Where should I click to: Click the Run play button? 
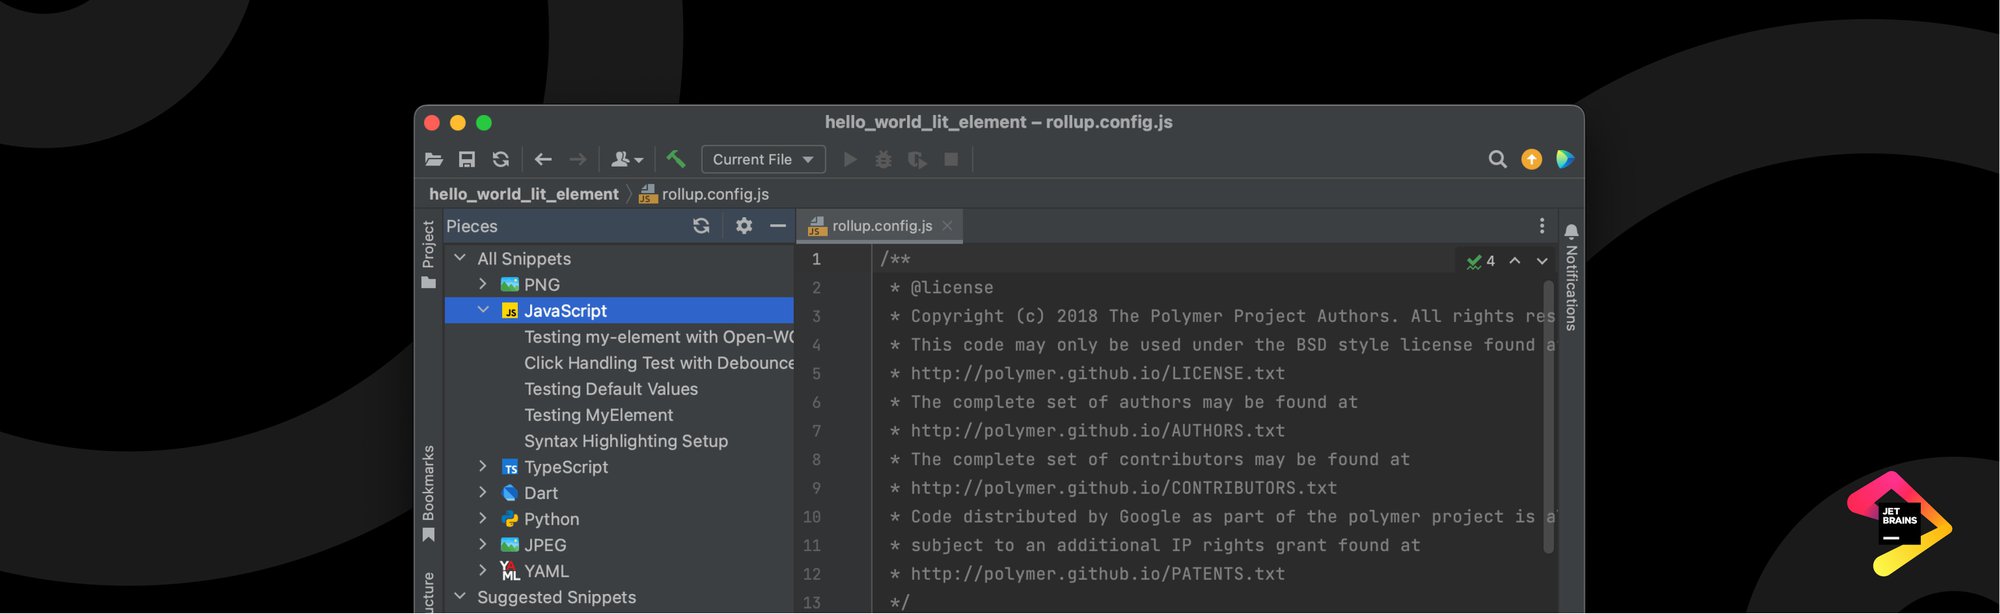click(x=850, y=159)
